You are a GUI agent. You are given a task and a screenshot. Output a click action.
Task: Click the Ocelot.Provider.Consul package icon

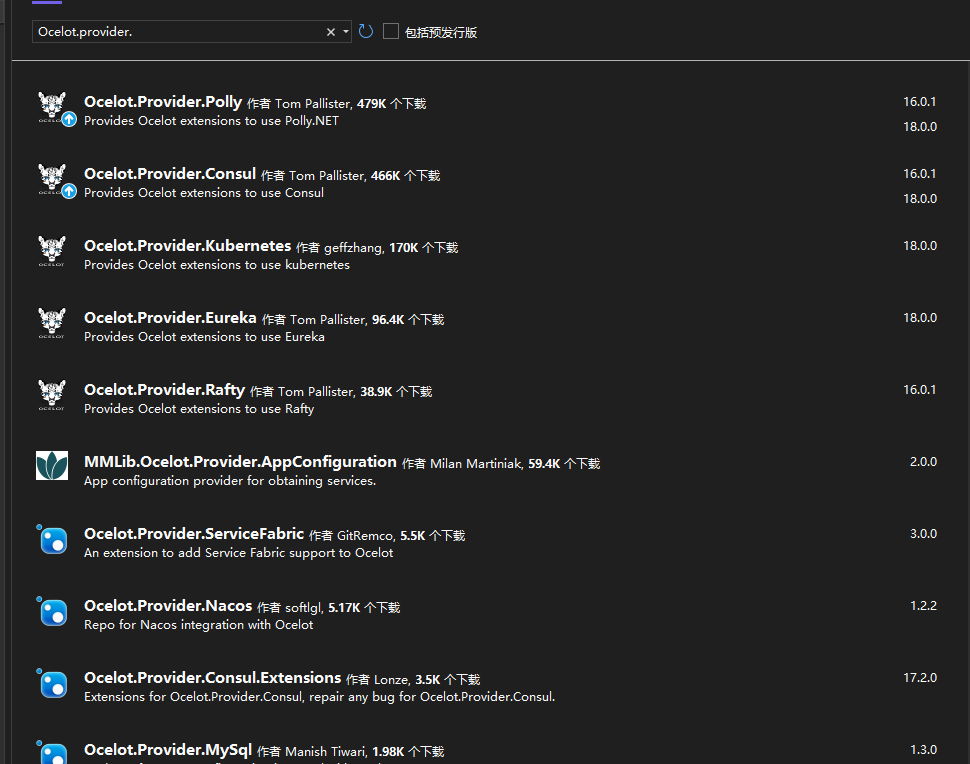(52, 179)
